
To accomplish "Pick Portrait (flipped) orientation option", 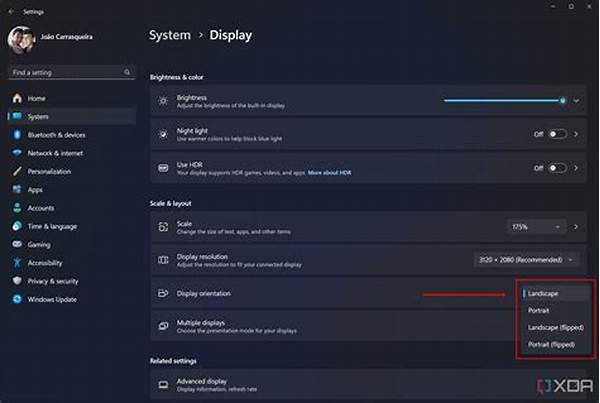I will click(x=552, y=344).
